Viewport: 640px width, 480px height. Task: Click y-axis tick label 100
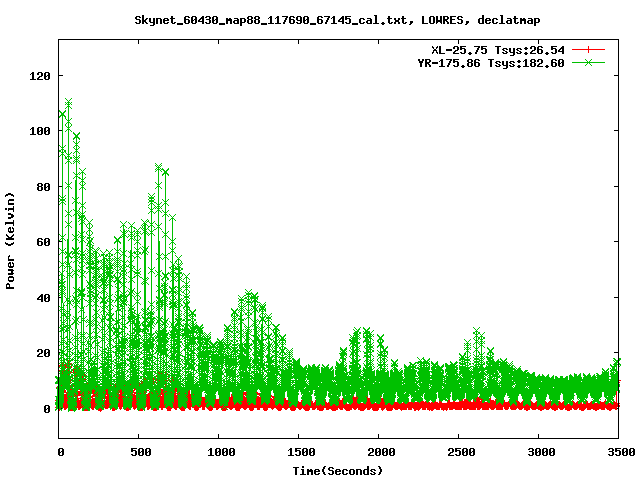pyautogui.click(x=40, y=131)
